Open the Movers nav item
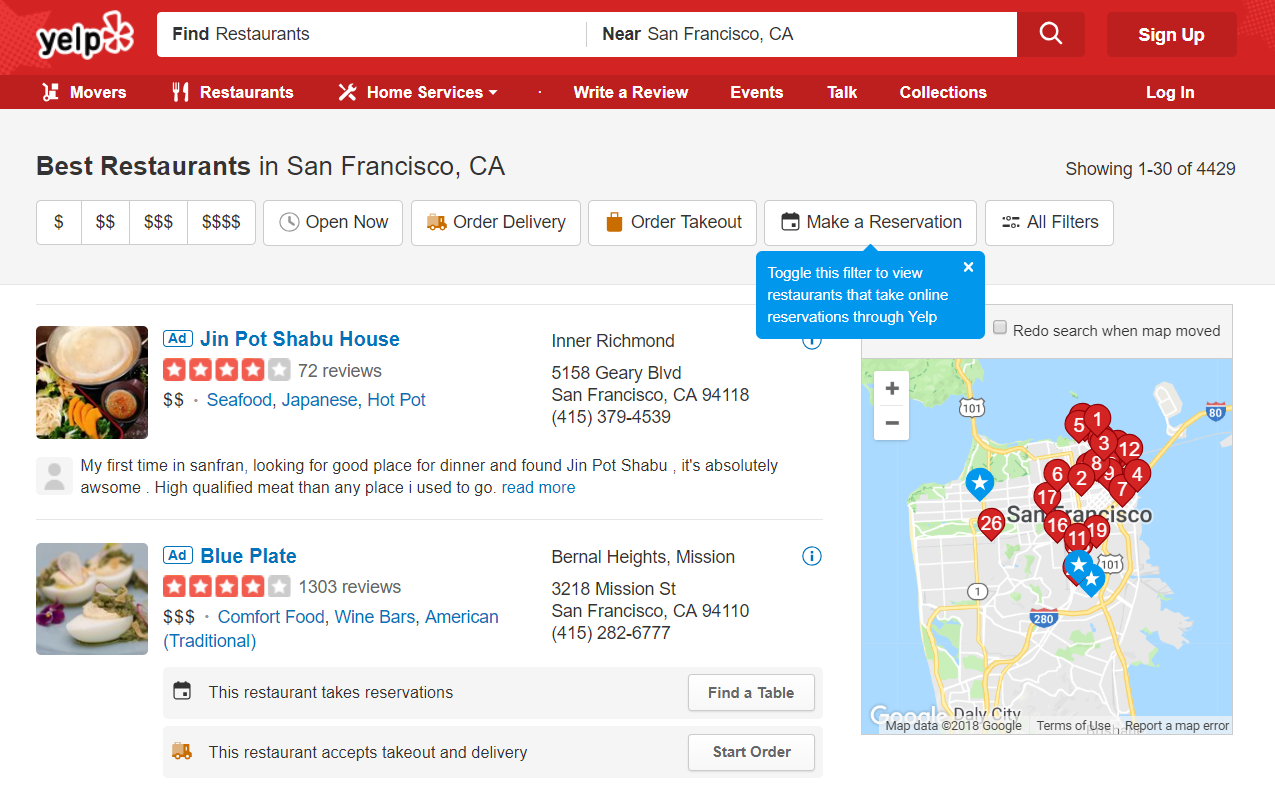Screen dimensions: 1275x785 click(84, 92)
